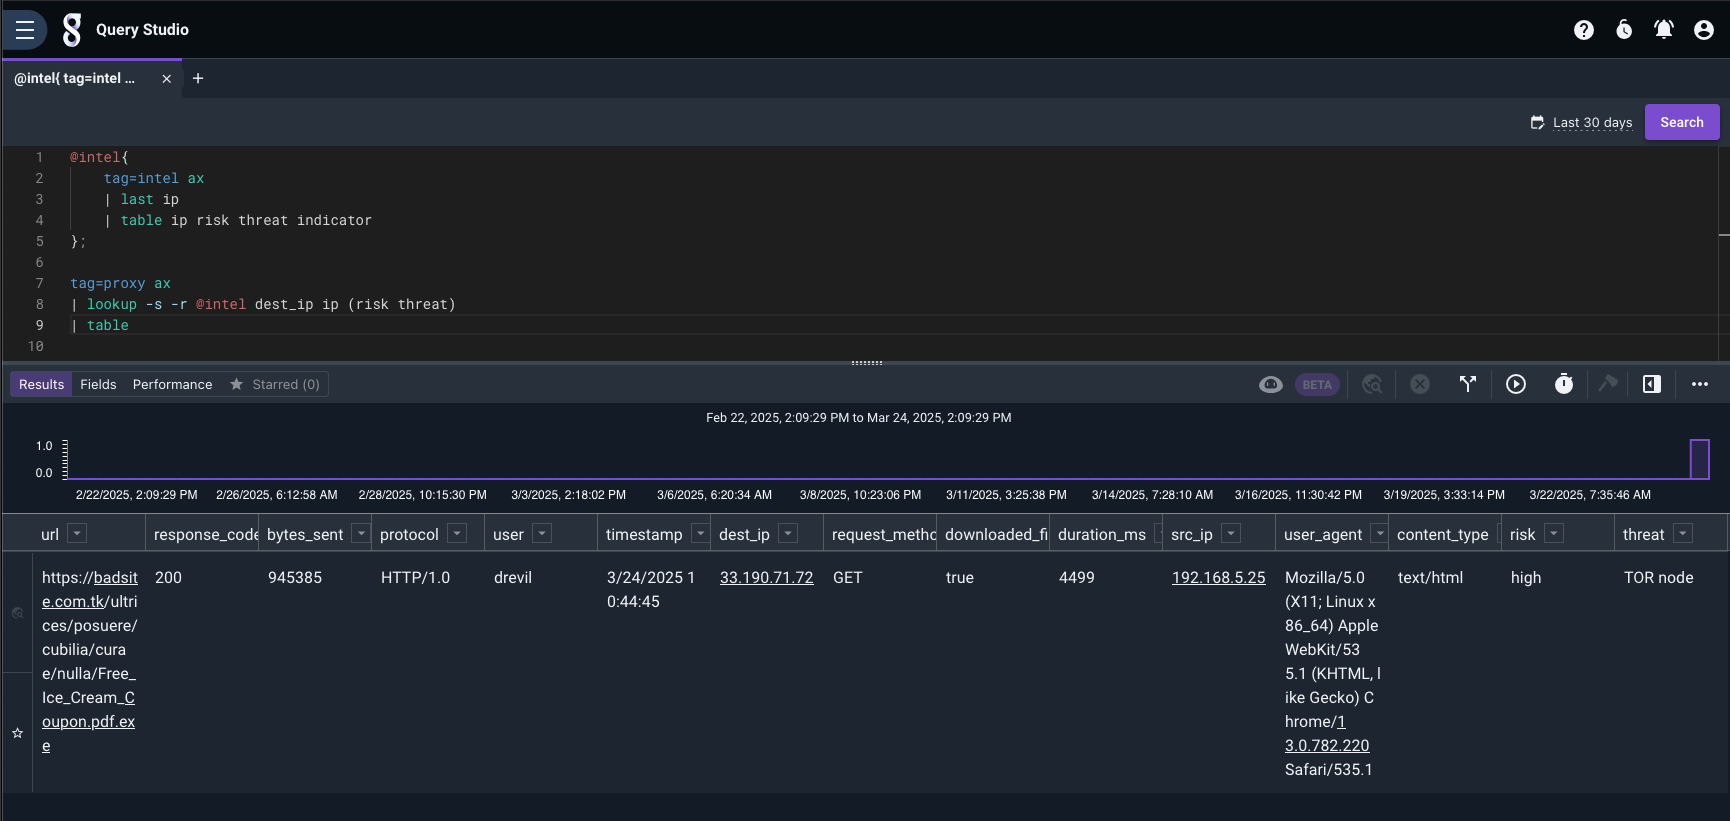This screenshot has width=1730, height=821.
Task: Click the 'drevil' user cell
Action: (513, 577)
